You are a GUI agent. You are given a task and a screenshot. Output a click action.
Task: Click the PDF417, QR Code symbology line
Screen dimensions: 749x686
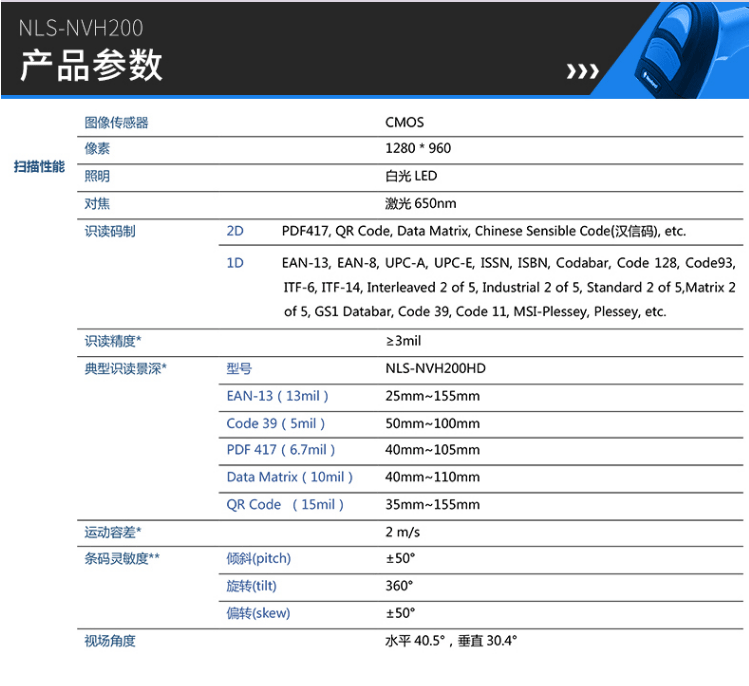tap(483, 231)
